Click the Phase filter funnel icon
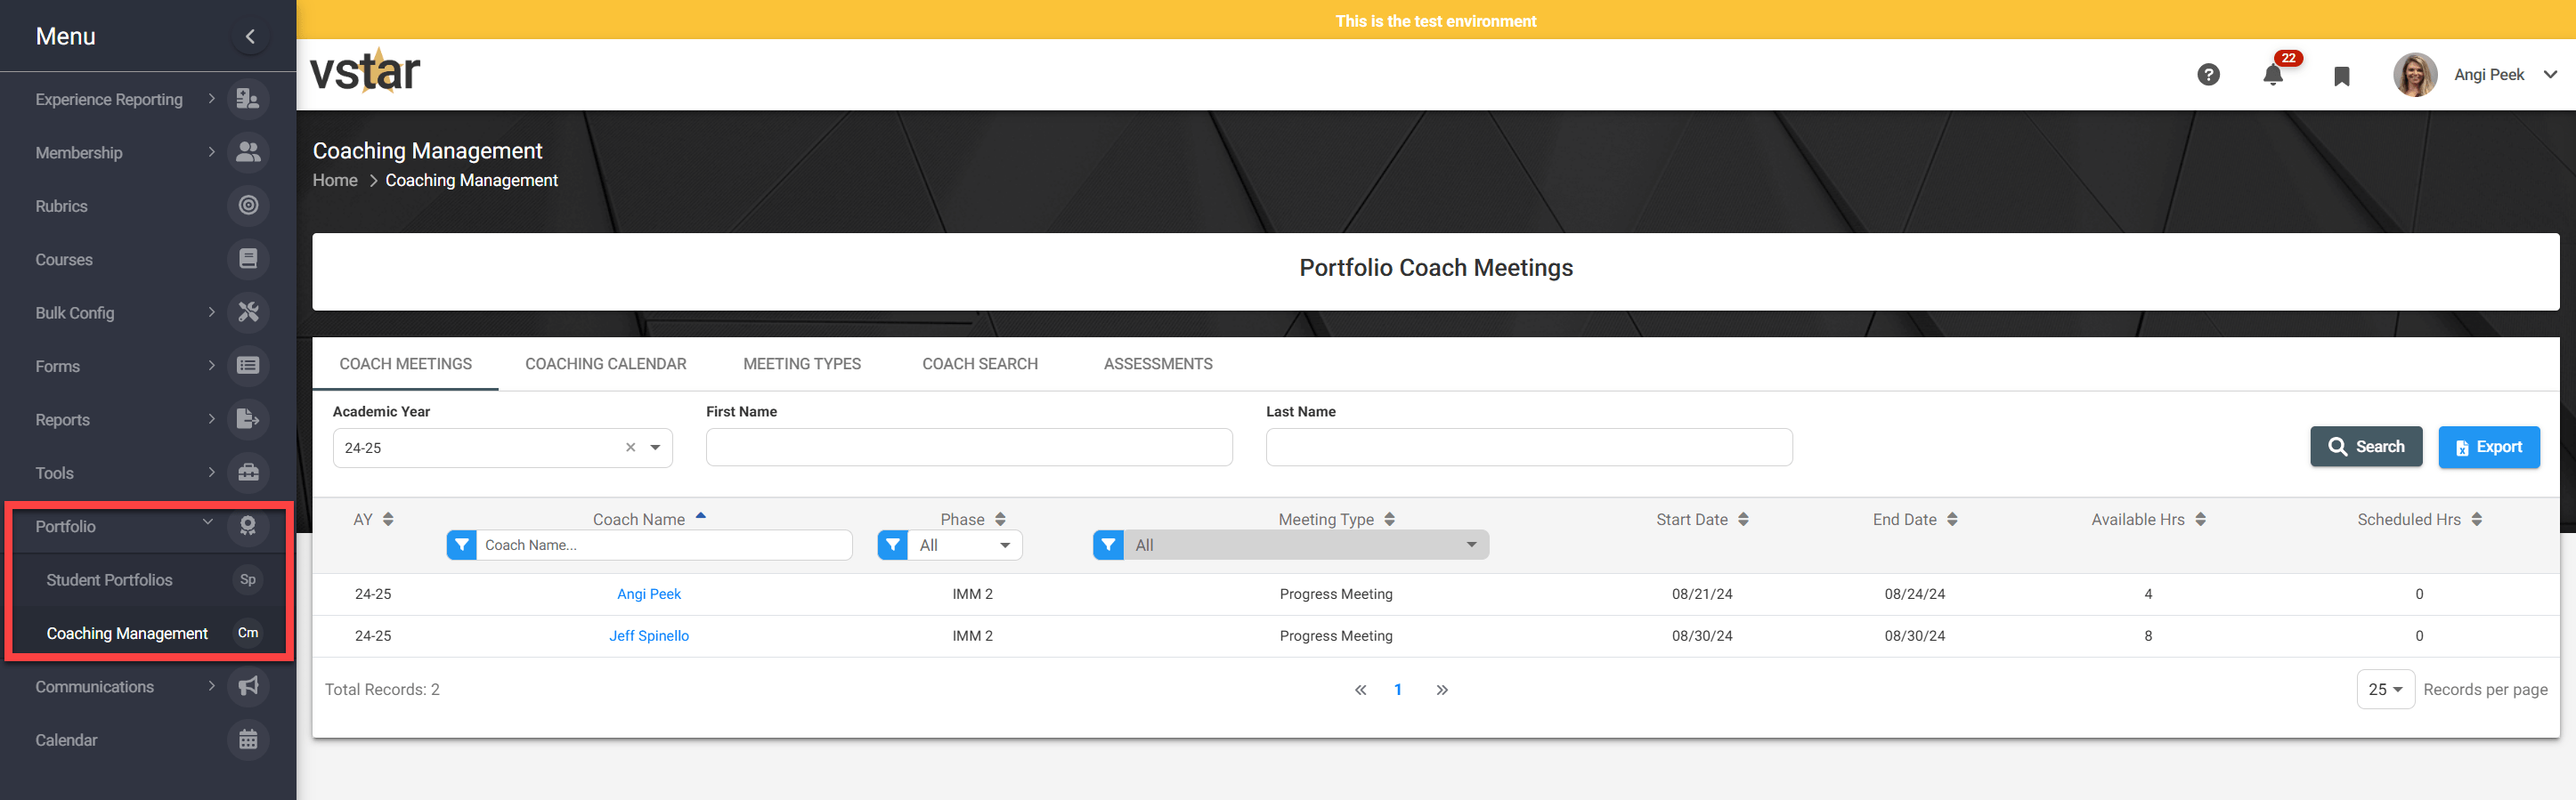Viewport: 2576px width, 800px height. point(893,545)
